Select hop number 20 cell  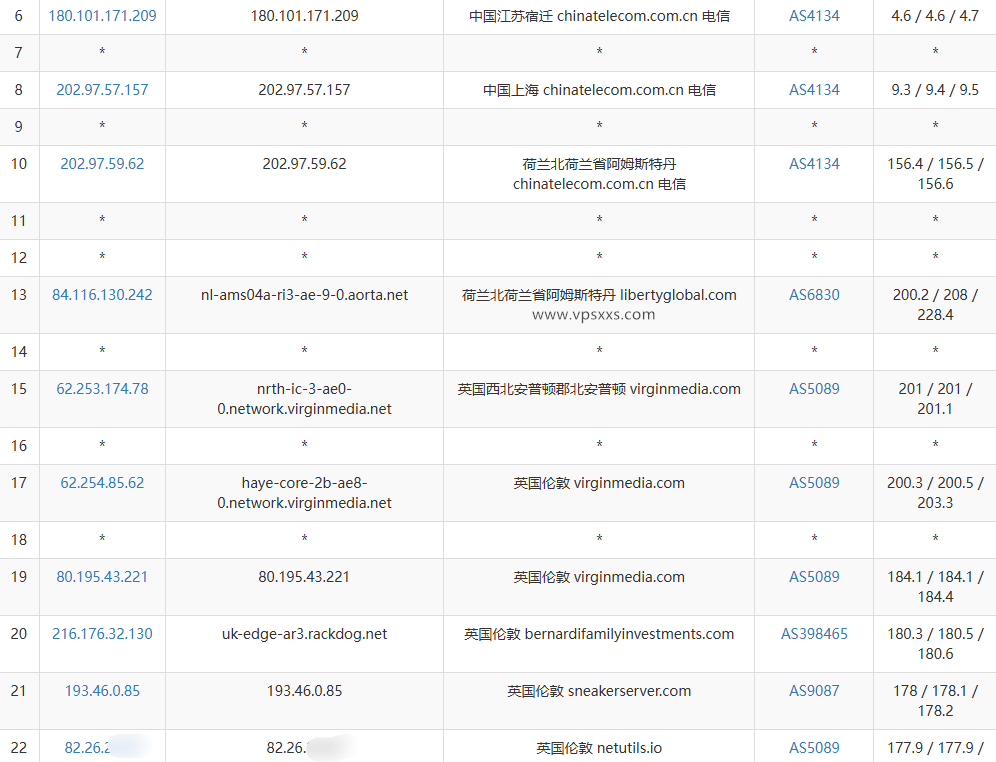pyautogui.click(x=19, y=644)
